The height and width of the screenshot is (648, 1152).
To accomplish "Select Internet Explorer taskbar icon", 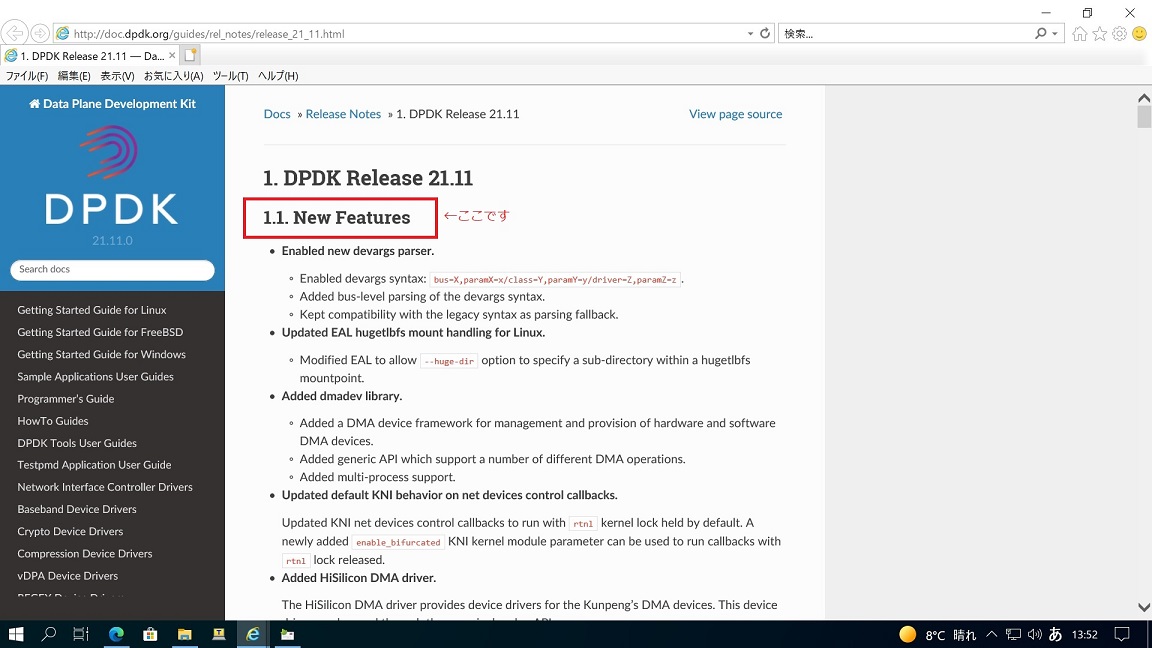I will pyautogui.click(x=253, y=634).
